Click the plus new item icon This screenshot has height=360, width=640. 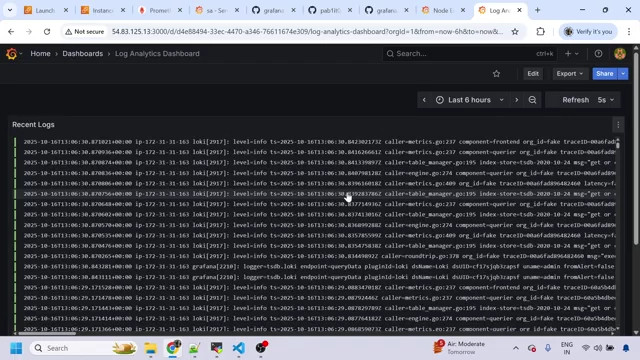tap(568, 53)
